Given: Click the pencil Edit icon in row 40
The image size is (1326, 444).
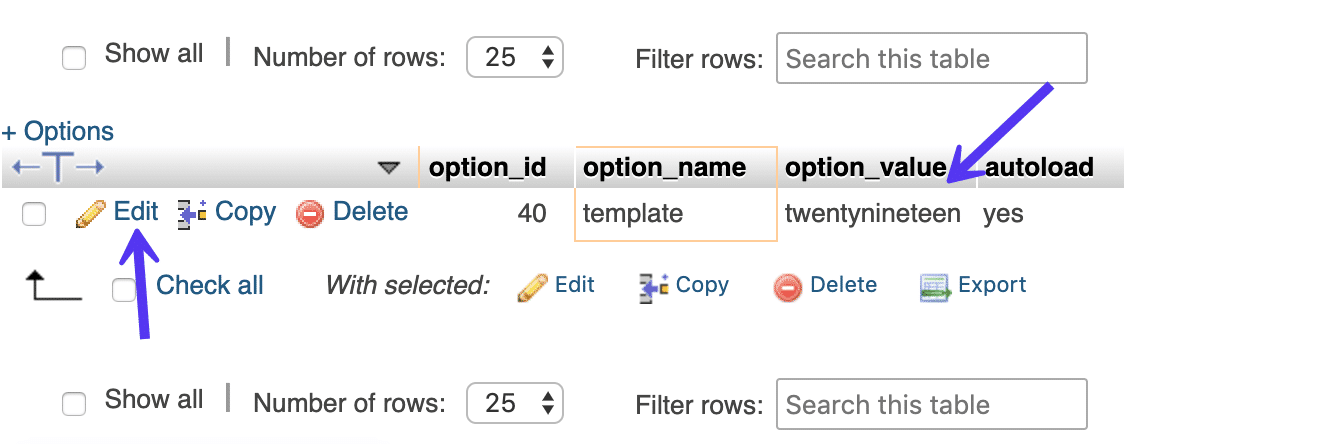Looking at the screenshot, I should coord(91,213).
